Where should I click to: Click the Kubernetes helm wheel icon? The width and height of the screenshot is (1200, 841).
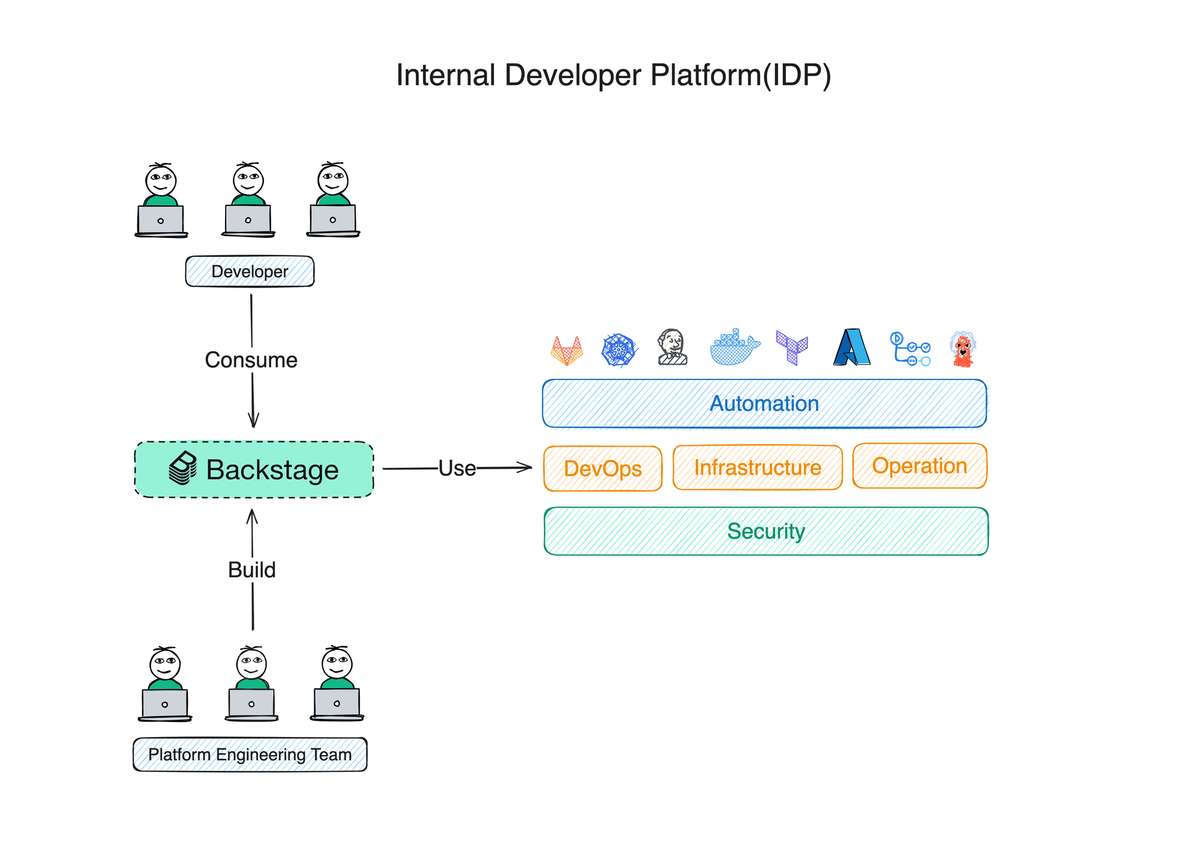(x=620, y=349)
